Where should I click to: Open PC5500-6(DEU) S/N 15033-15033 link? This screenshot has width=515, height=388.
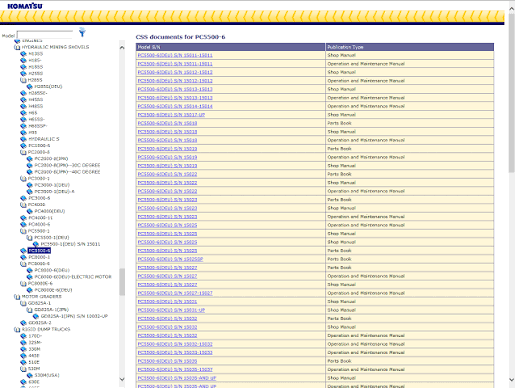[175, 353]
